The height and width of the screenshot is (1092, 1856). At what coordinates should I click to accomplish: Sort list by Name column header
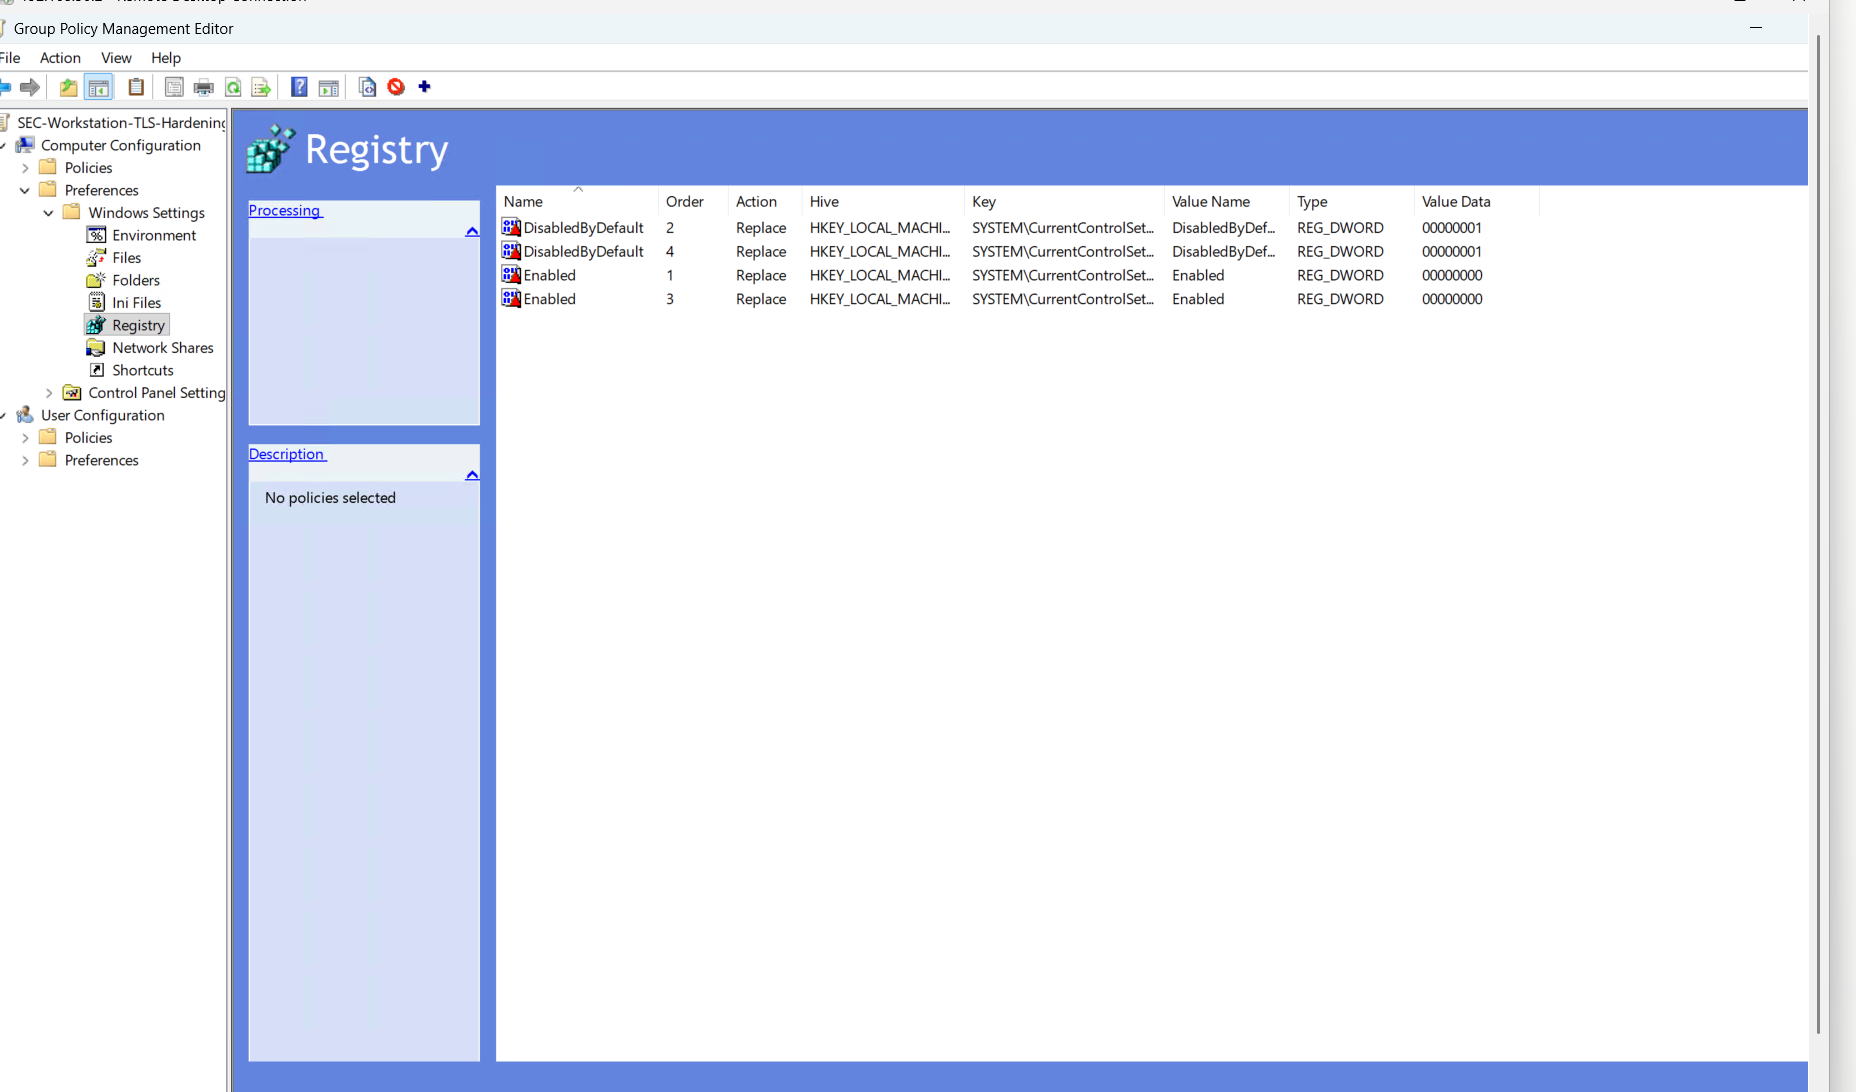[x=578, y=201]
